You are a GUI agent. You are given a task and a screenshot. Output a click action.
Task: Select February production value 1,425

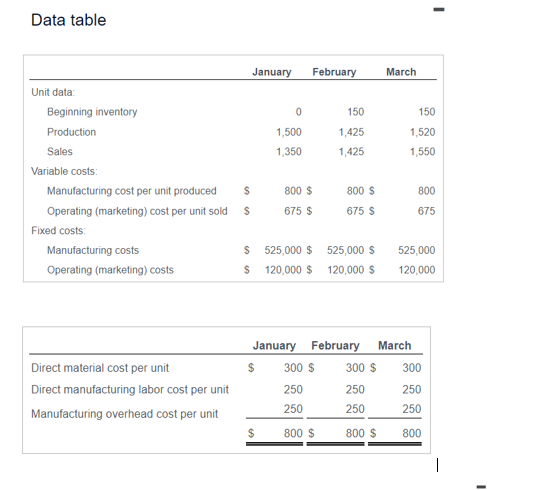pyautogui.click(x=351, y=132)
